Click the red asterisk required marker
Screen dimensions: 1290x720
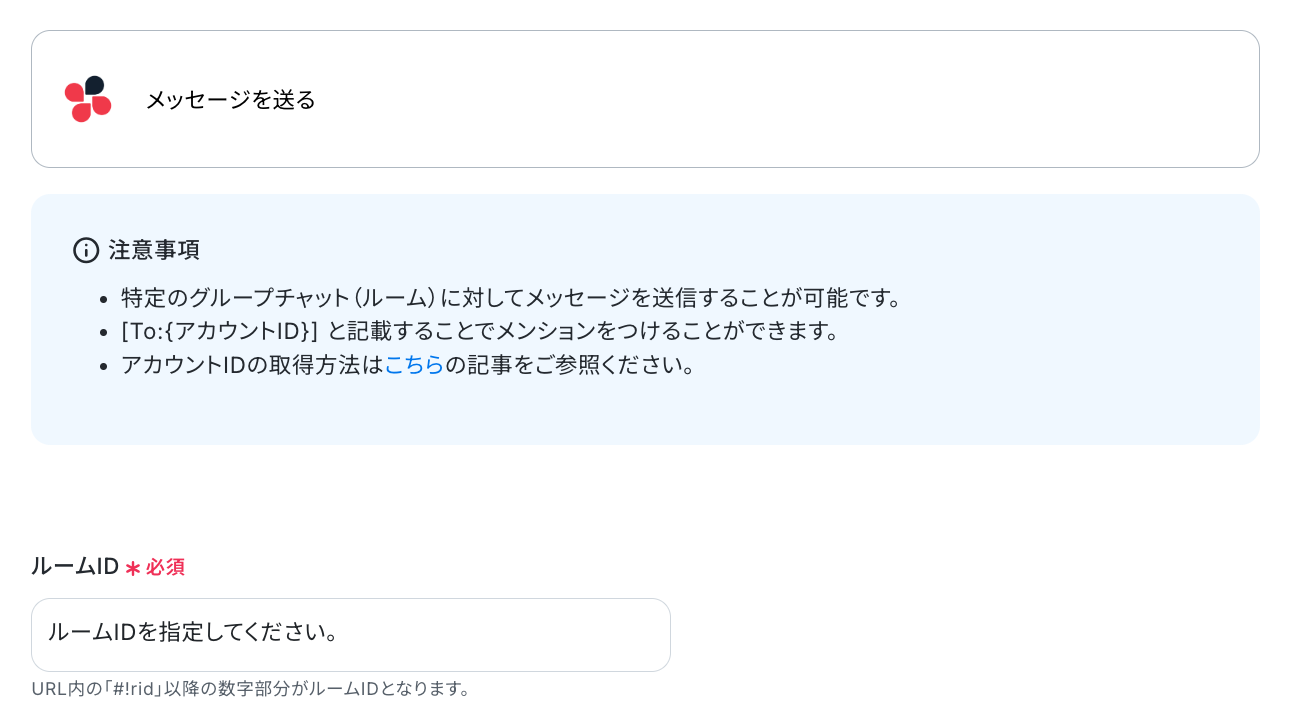point(133,568)
